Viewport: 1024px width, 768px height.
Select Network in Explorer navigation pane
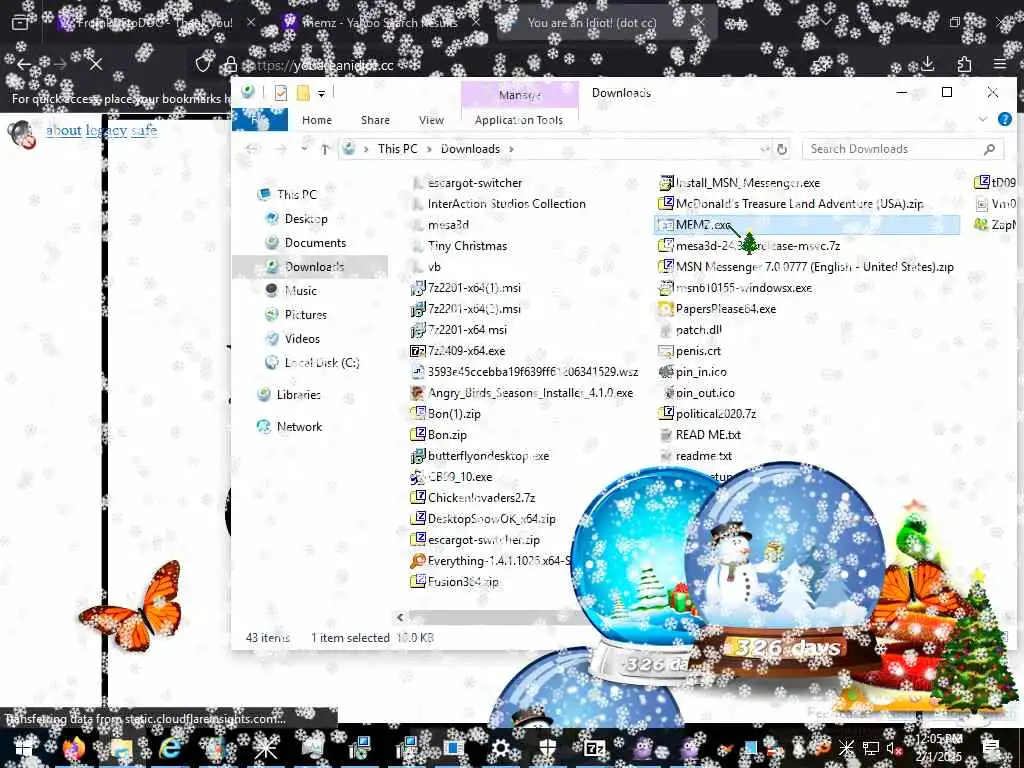(299, 426)
